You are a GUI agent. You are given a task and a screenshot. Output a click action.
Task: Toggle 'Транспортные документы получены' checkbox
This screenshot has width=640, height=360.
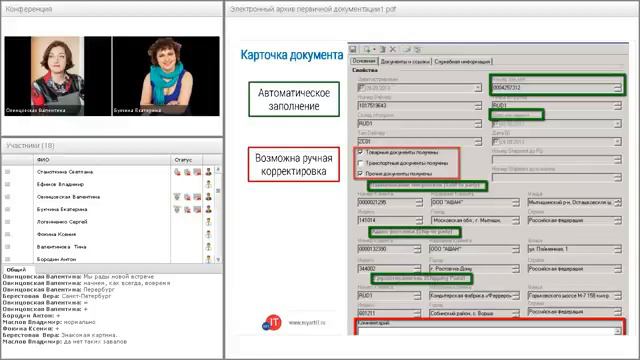pyautogui.click(x=360, y=163)
